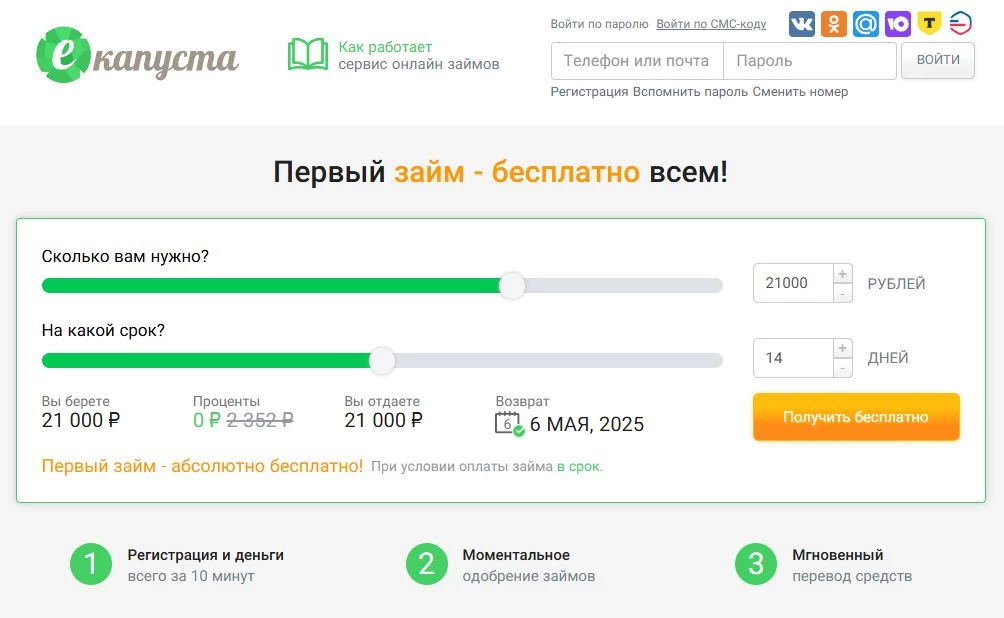Click the yellow T-Bank login icon
Image resolution: width=1004 pixels, height=618 pixels.
(928, 23)
